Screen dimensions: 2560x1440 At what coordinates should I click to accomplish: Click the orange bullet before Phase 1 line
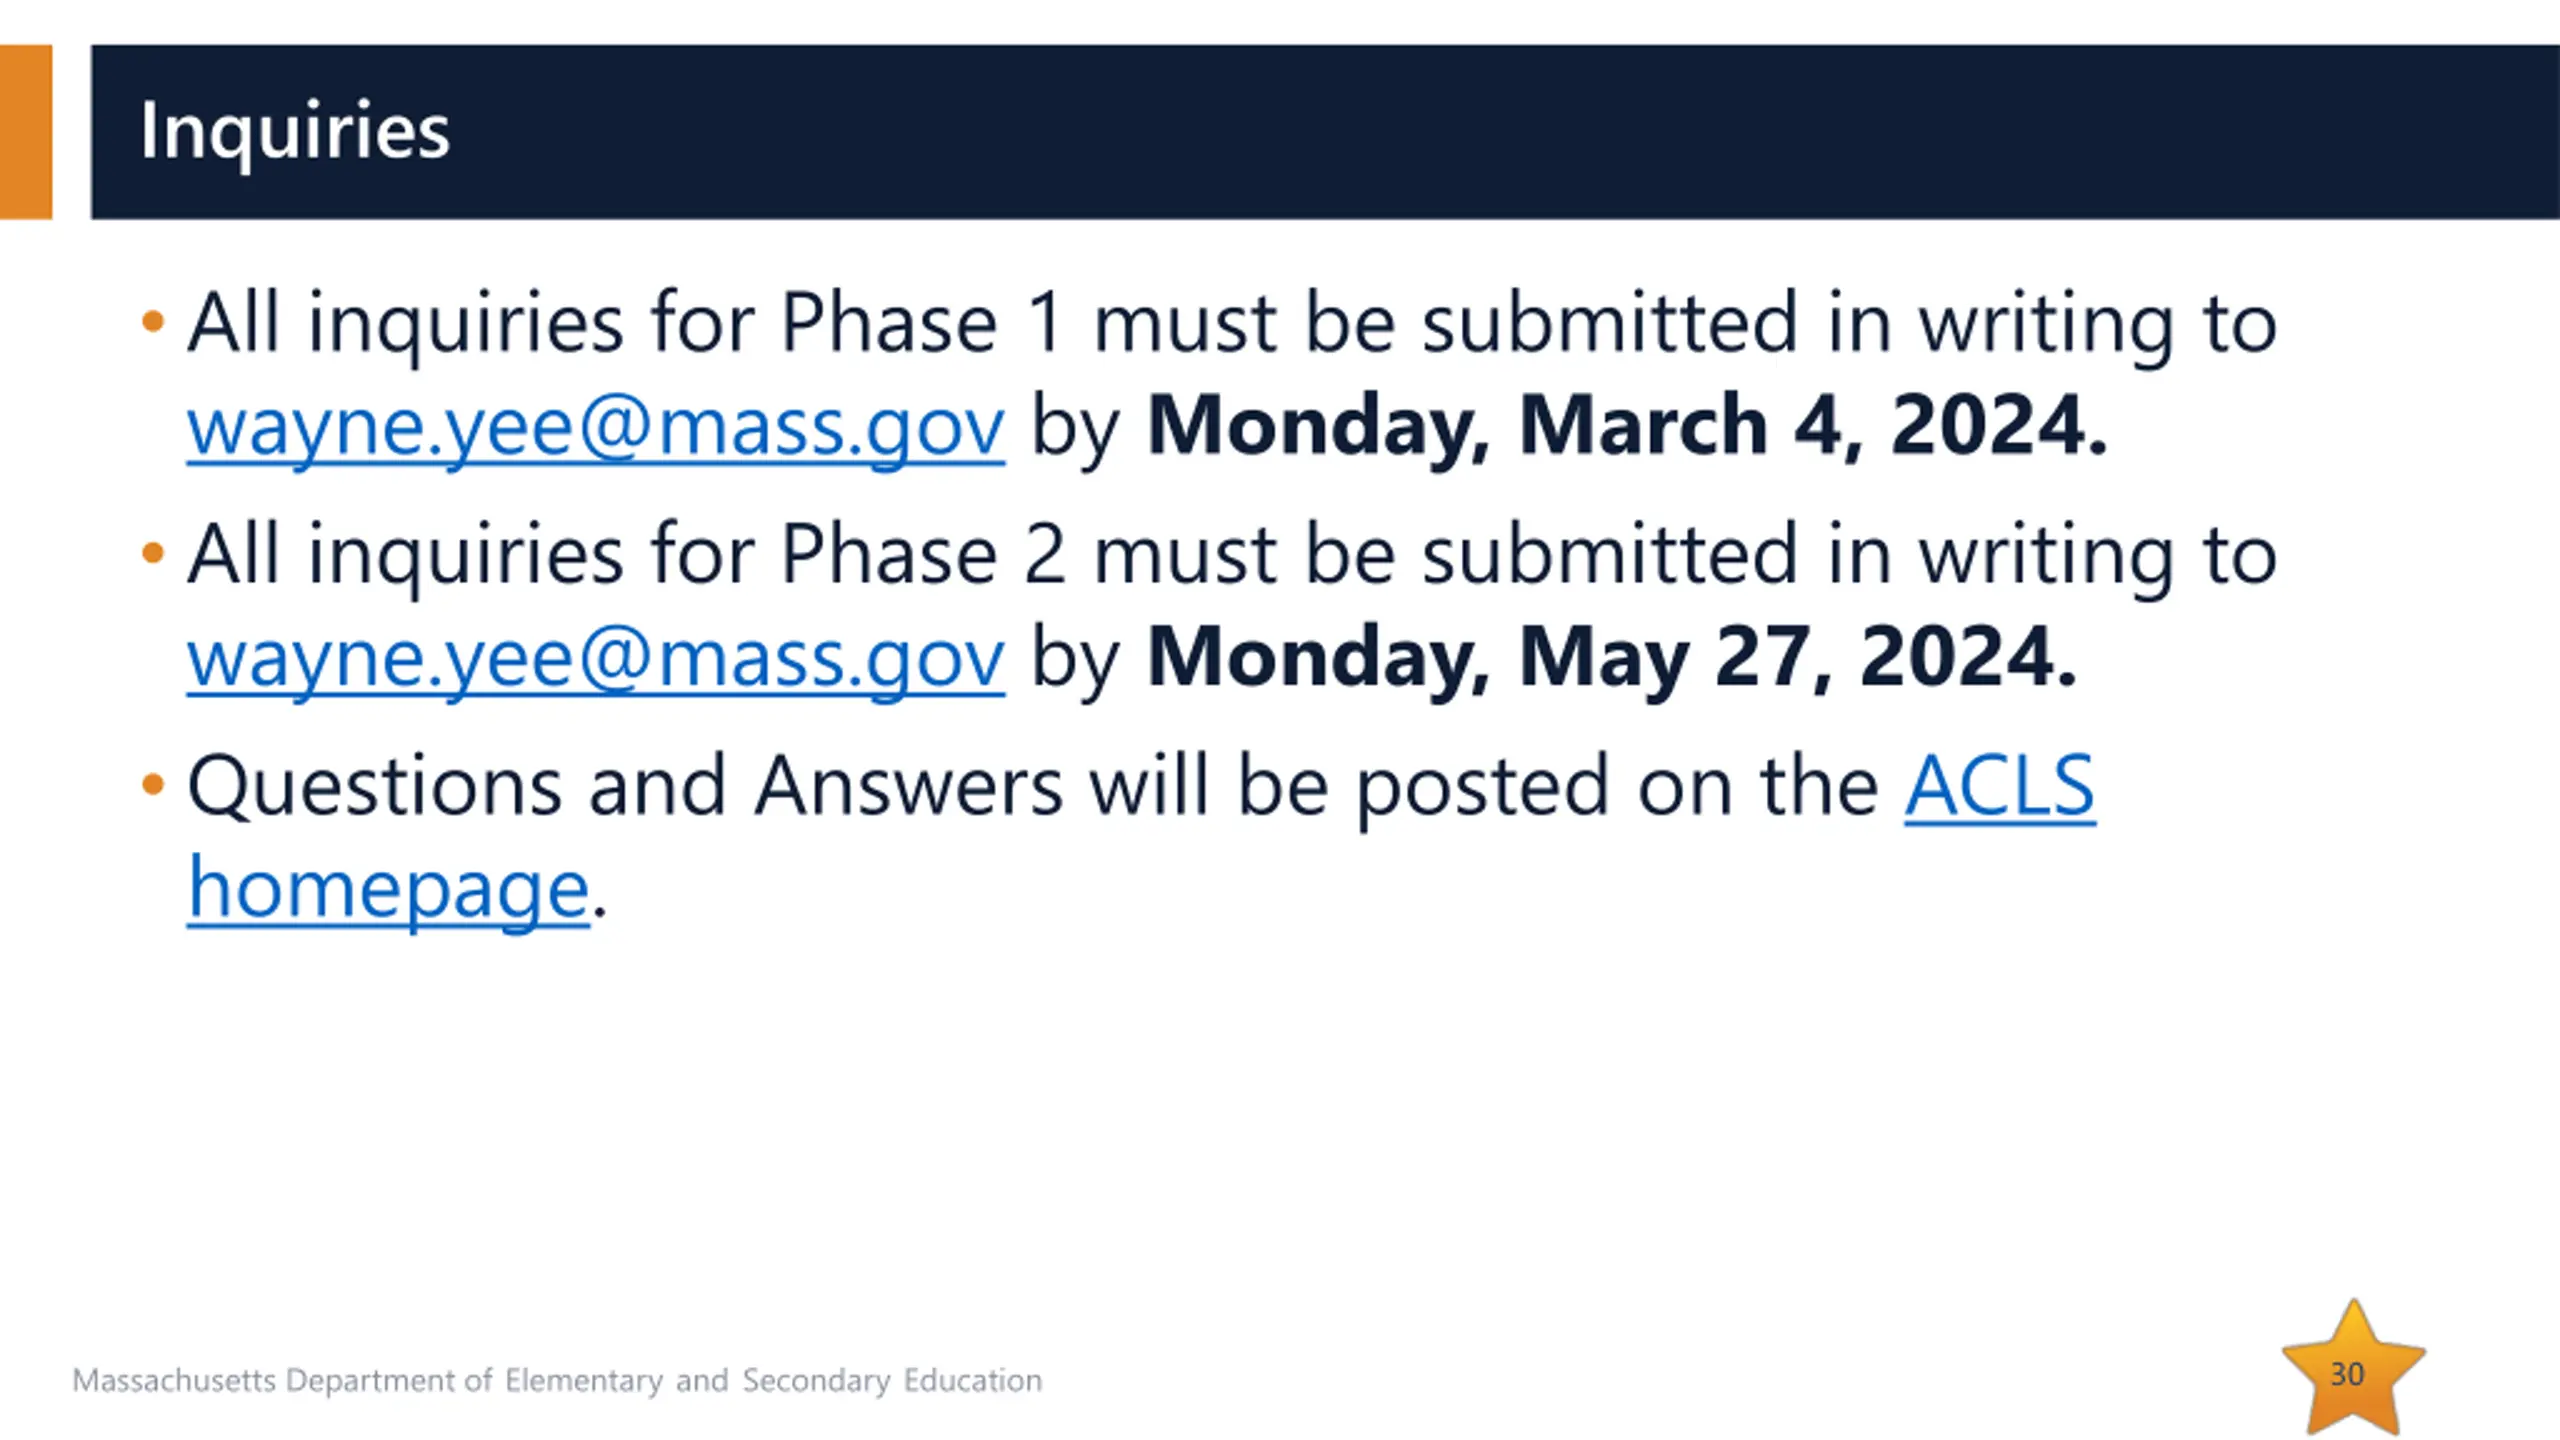(152, 322)
